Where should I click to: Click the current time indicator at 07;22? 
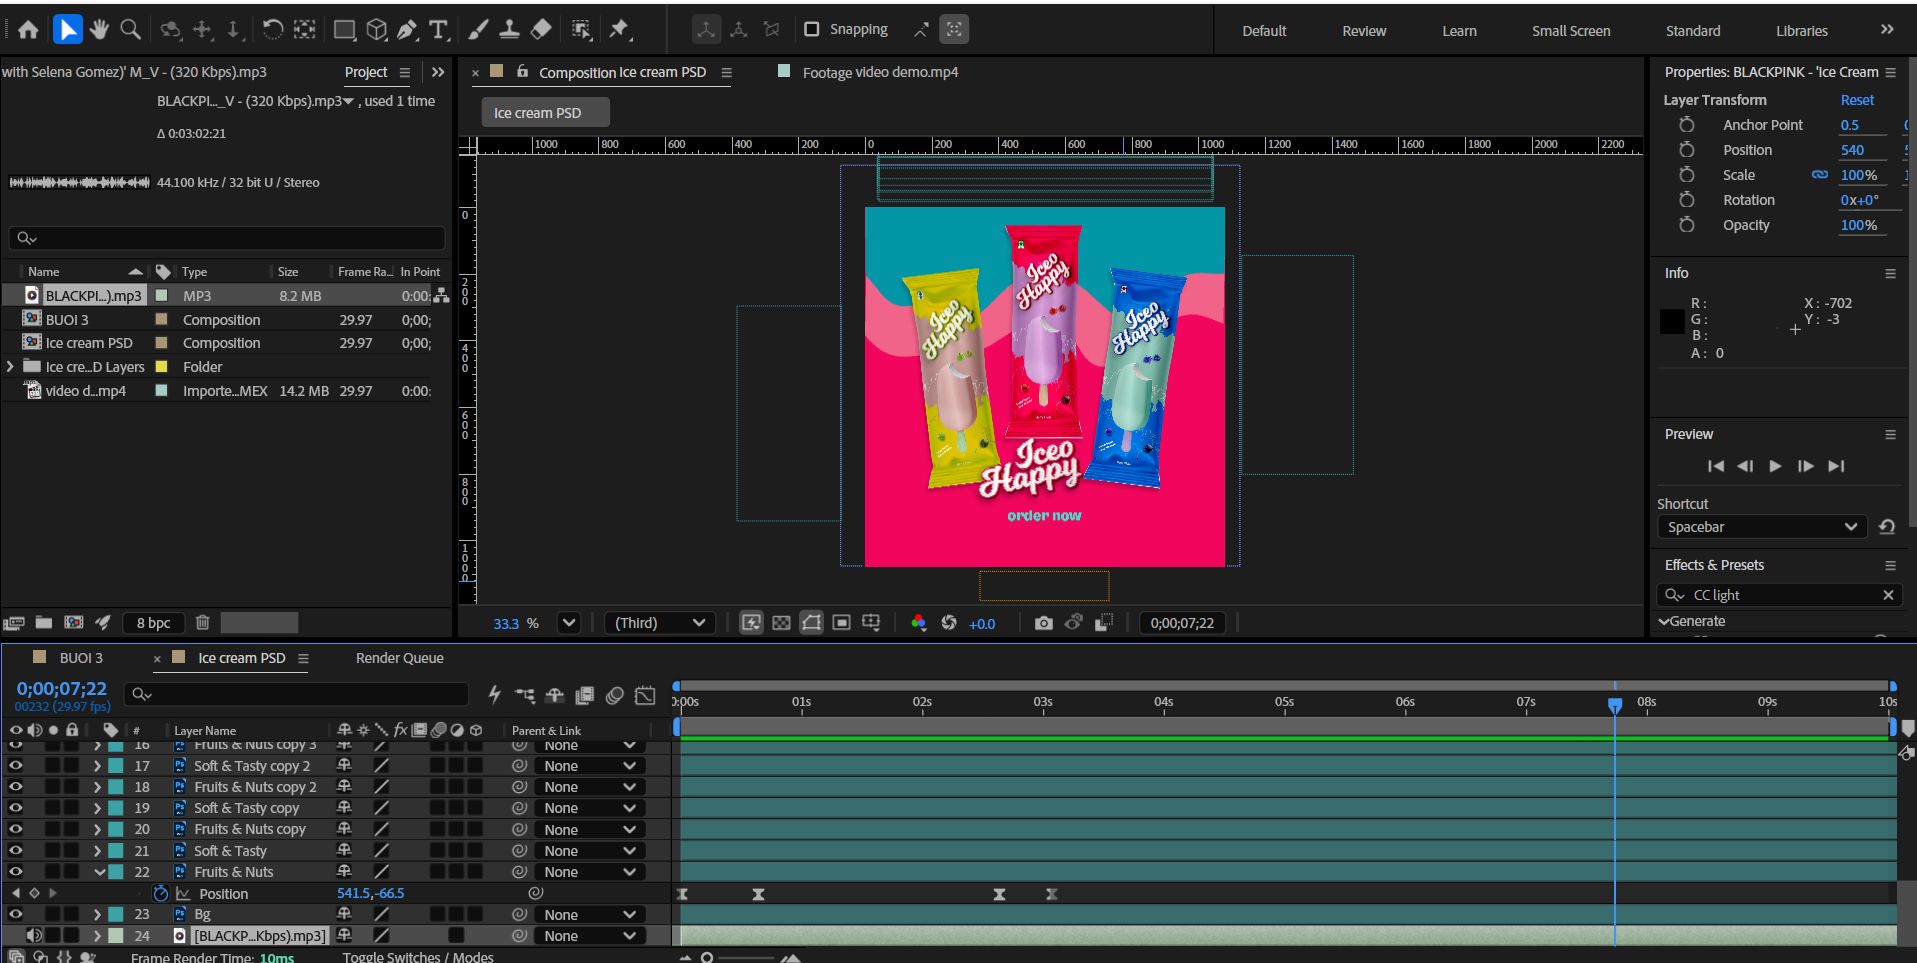(x=1615, y=706)
